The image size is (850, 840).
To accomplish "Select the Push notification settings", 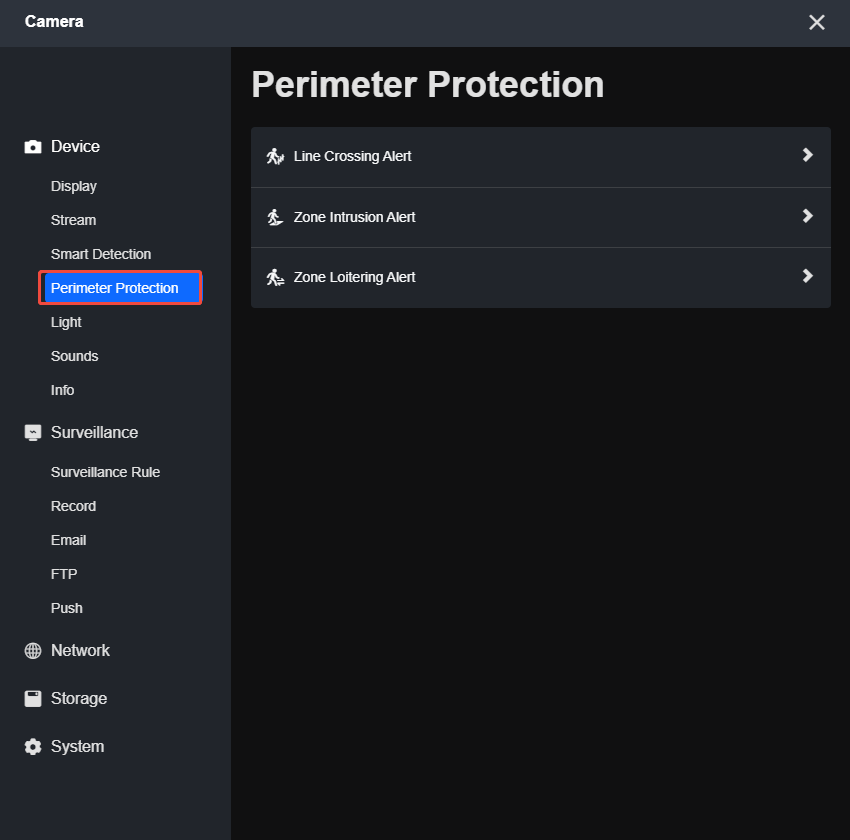I will (66, 608).
